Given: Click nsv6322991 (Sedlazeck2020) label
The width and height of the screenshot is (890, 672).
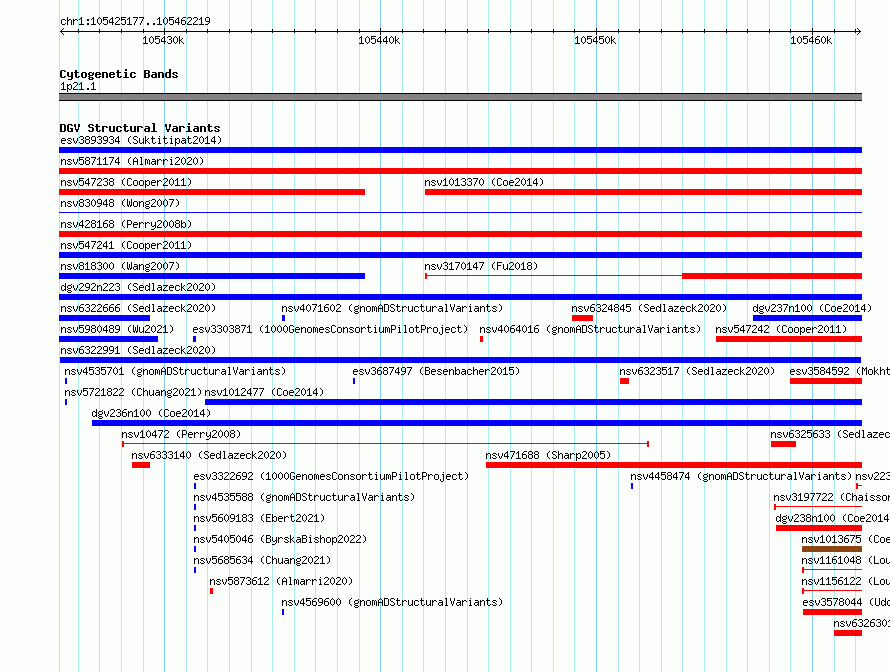Looking at the screenshot, I should tap(138, 350).
